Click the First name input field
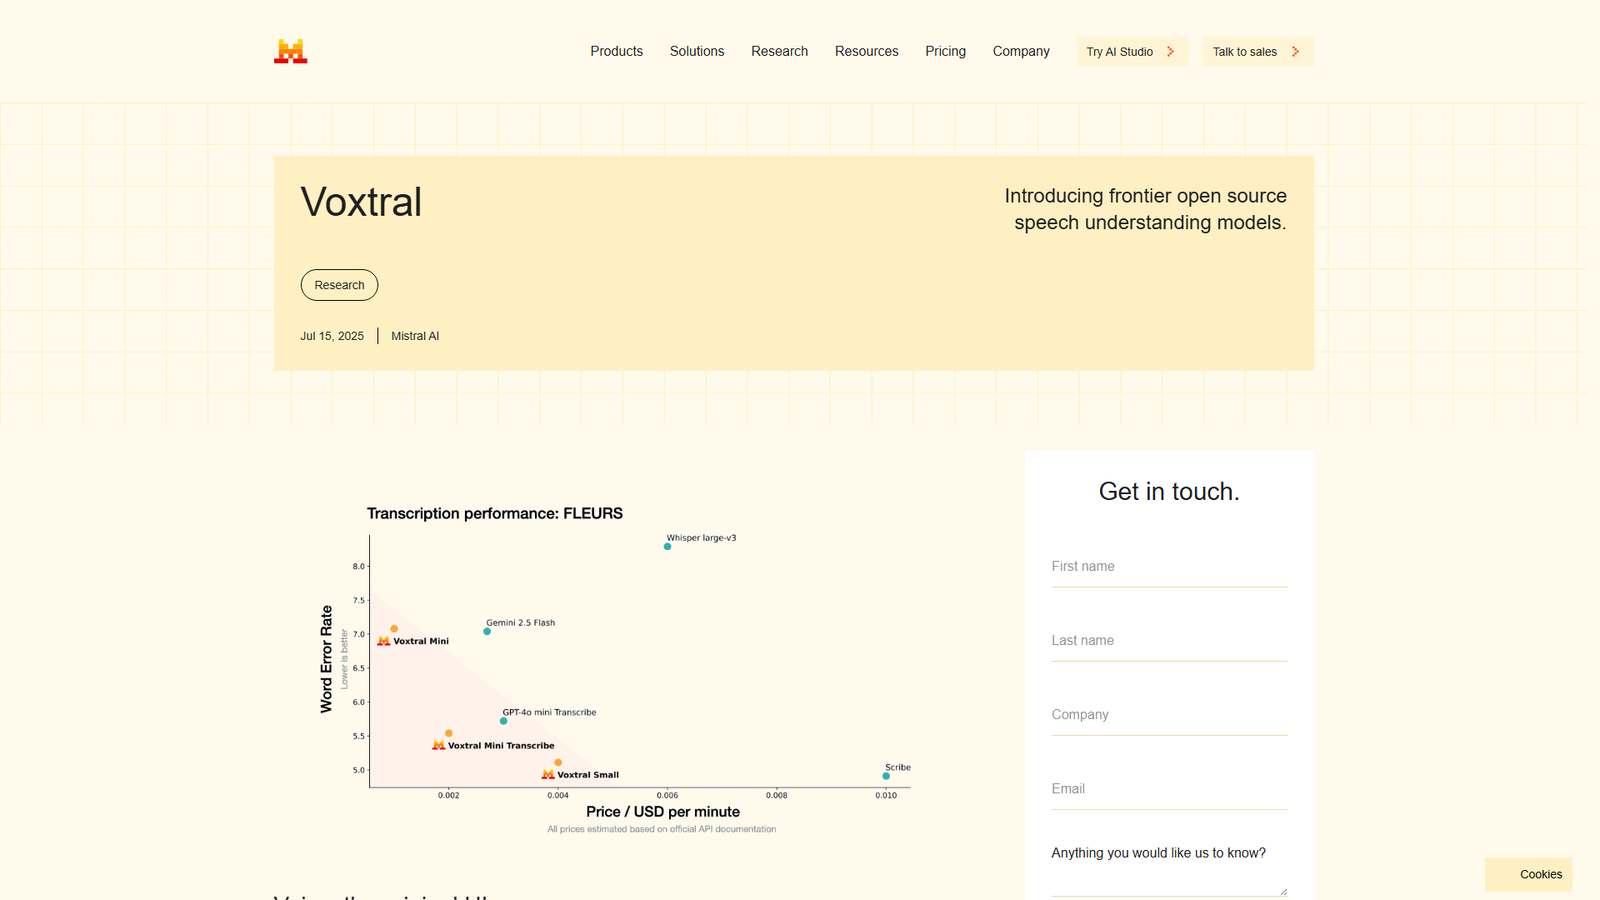Viewport: 1600px width, 900px height. [x=1168, y=566]
